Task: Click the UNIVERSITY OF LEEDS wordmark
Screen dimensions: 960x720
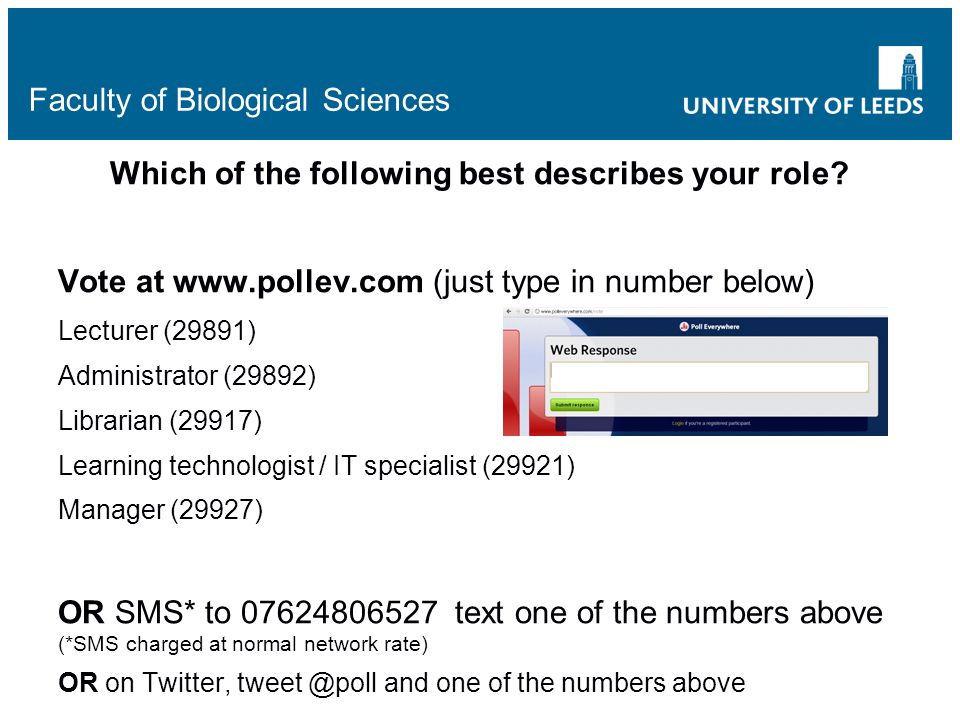Action: click(x=803, y=106)
